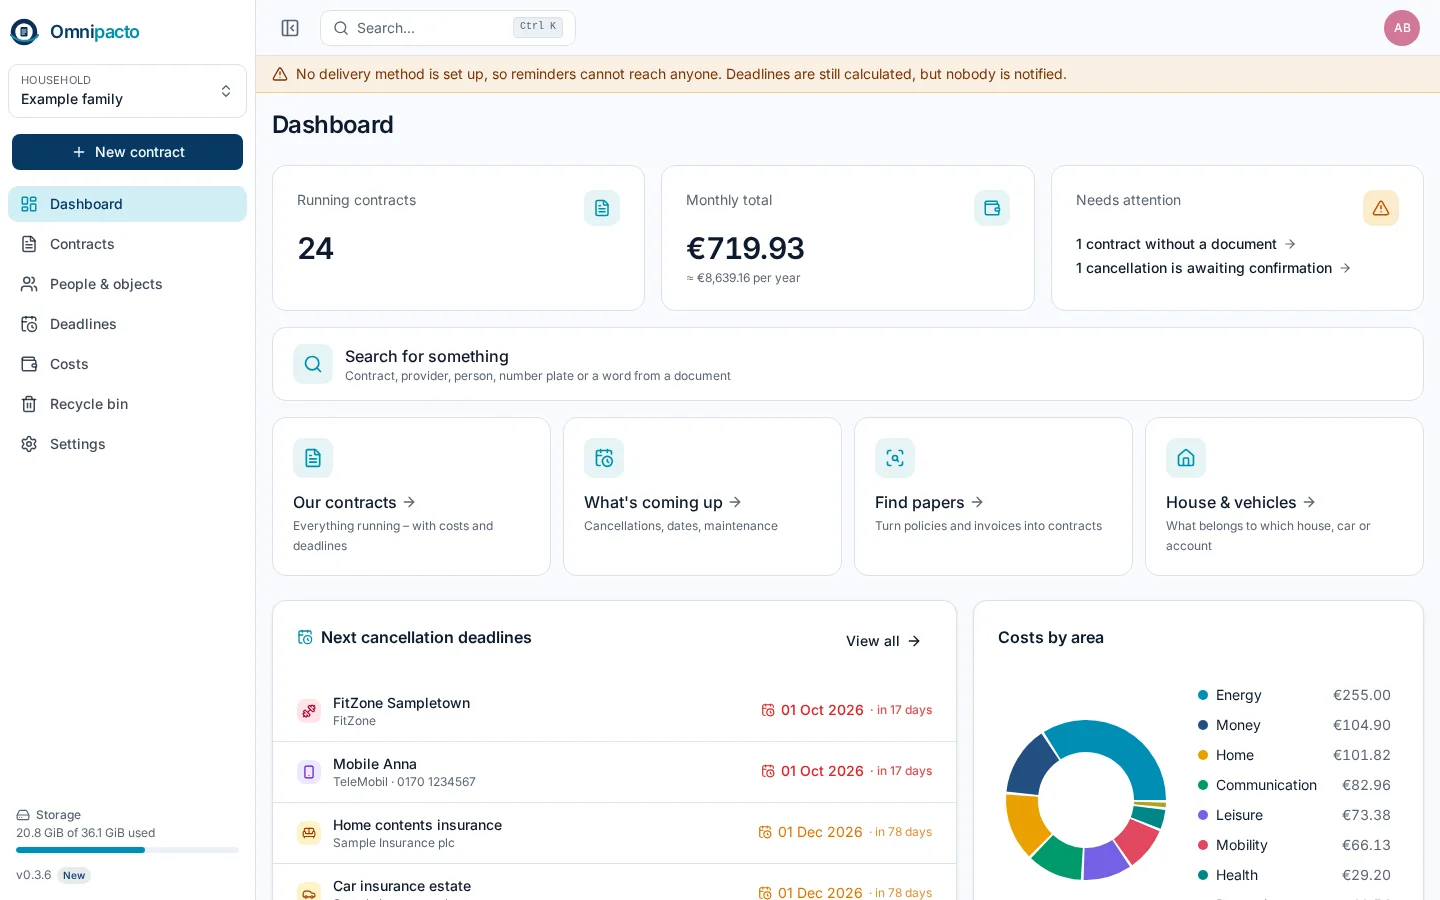Click the storage icon in the sidebar footer
Screen dimensions: 1440x900
pos(23,815)
